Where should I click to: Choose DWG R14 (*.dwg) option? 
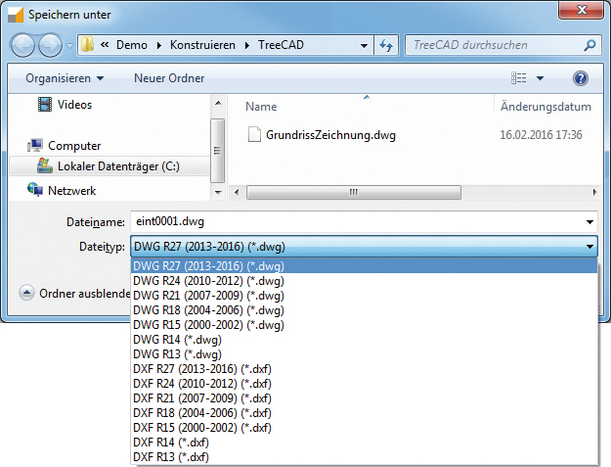[x=364, y=340]
